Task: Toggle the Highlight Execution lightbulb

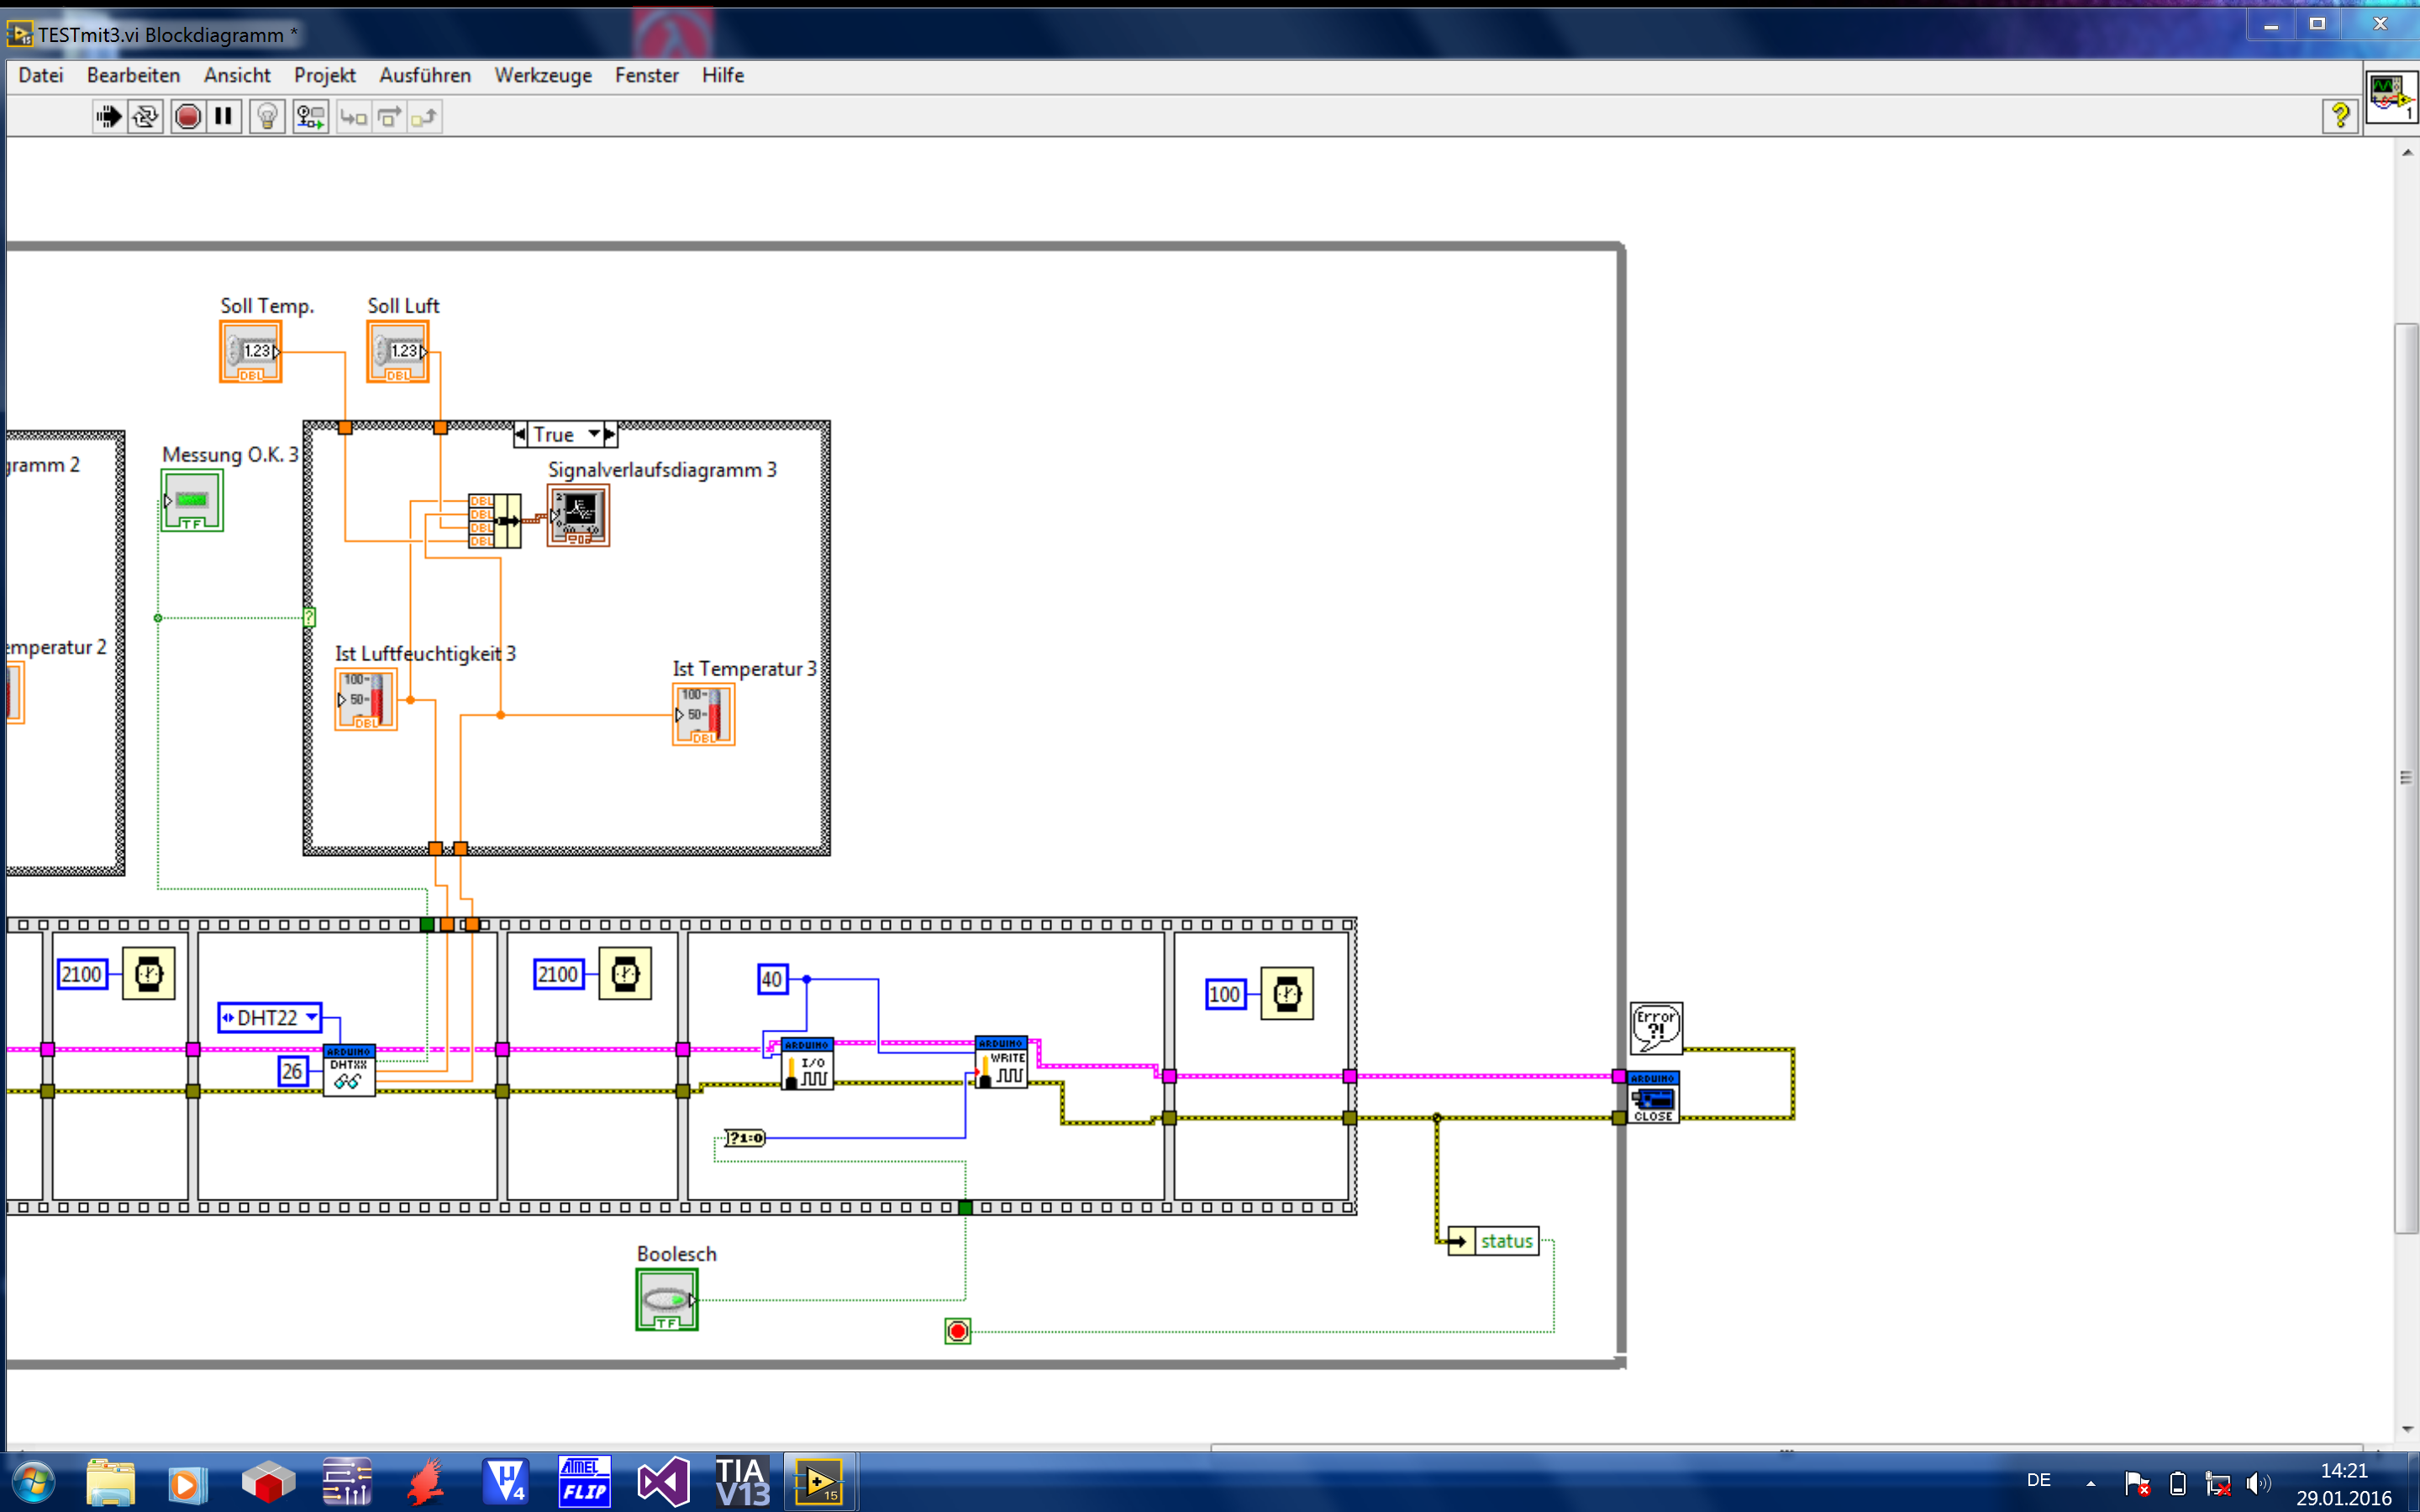Action: (x=267, y=117)
